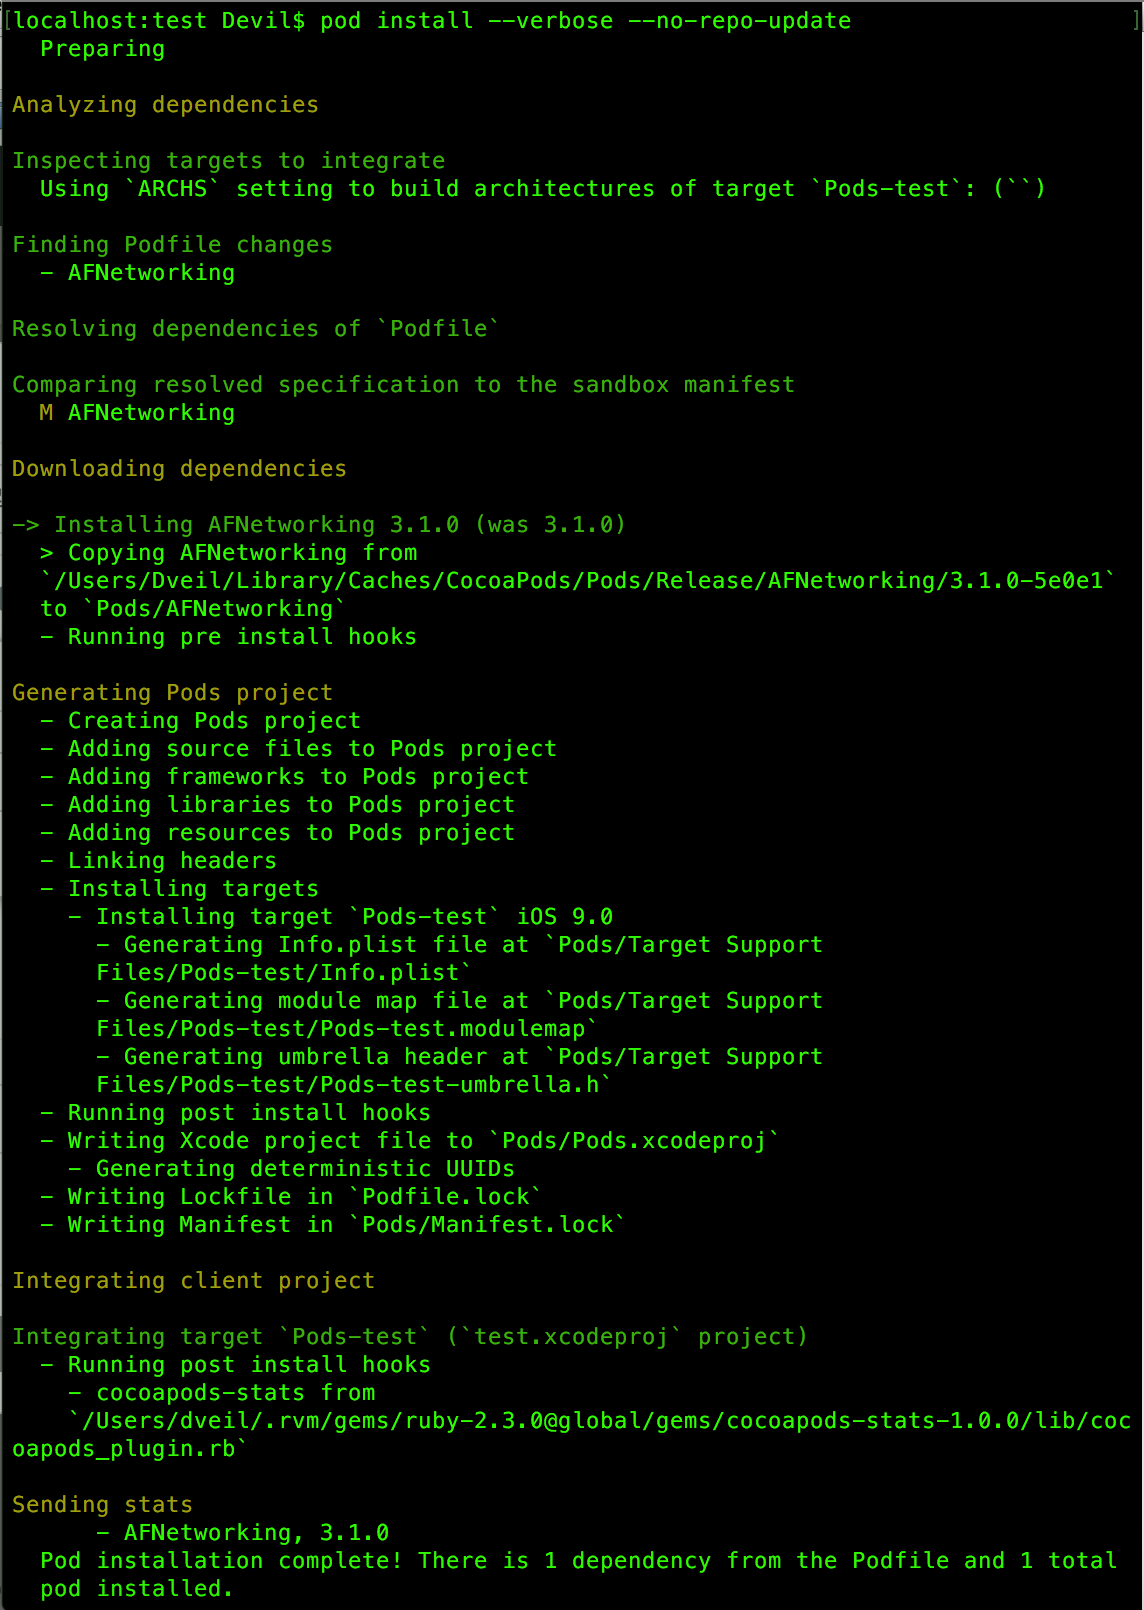This screenshot has width=1144, height=1610.
Task: Click the cocoapods-stats plugin path
Action: 571,1435
